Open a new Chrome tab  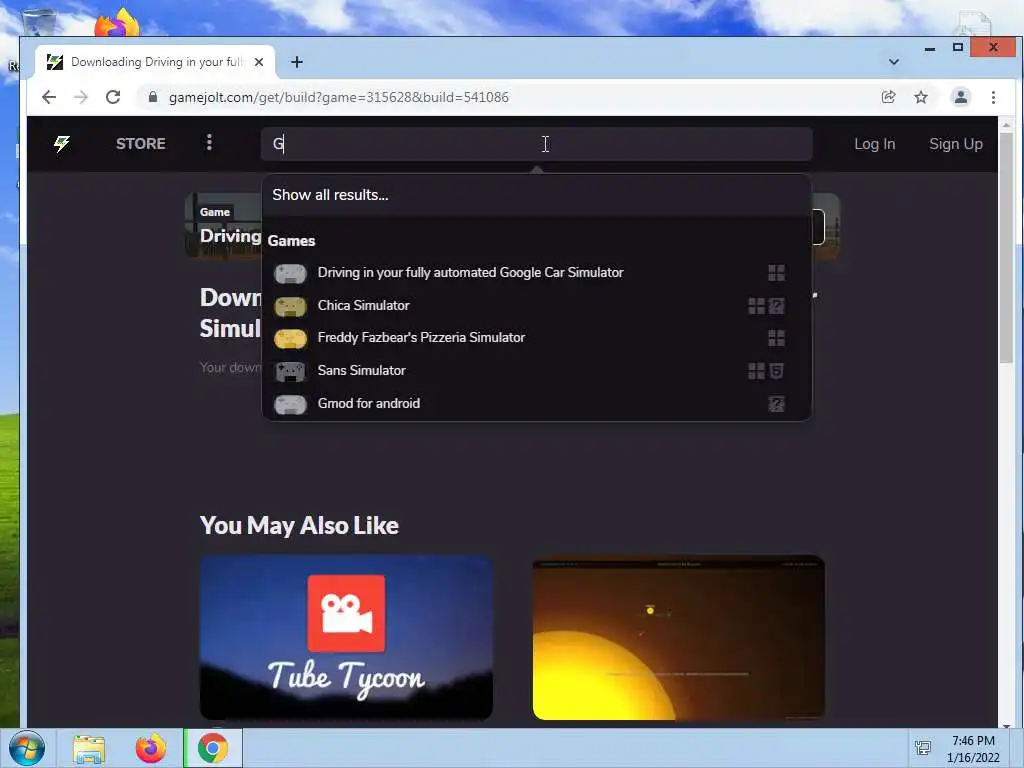297,62
